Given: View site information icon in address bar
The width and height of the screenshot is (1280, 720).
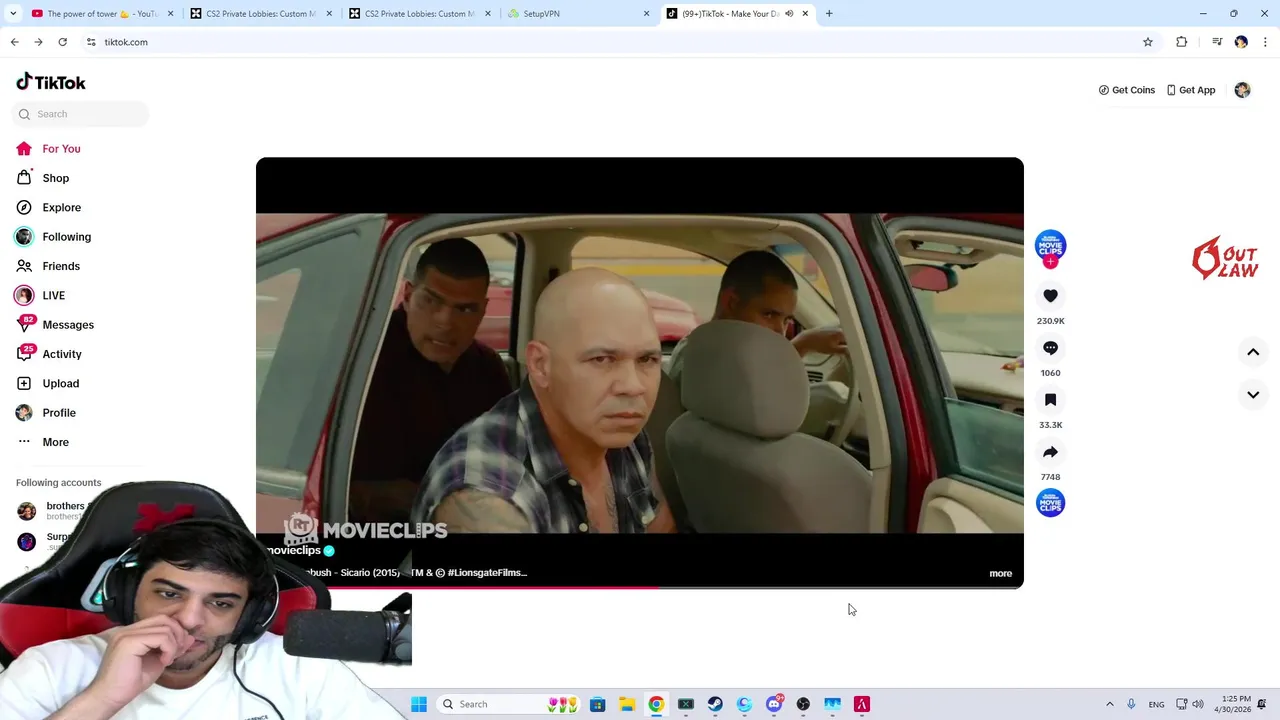Looking at the screenshot, I should [x=91, y=42].
